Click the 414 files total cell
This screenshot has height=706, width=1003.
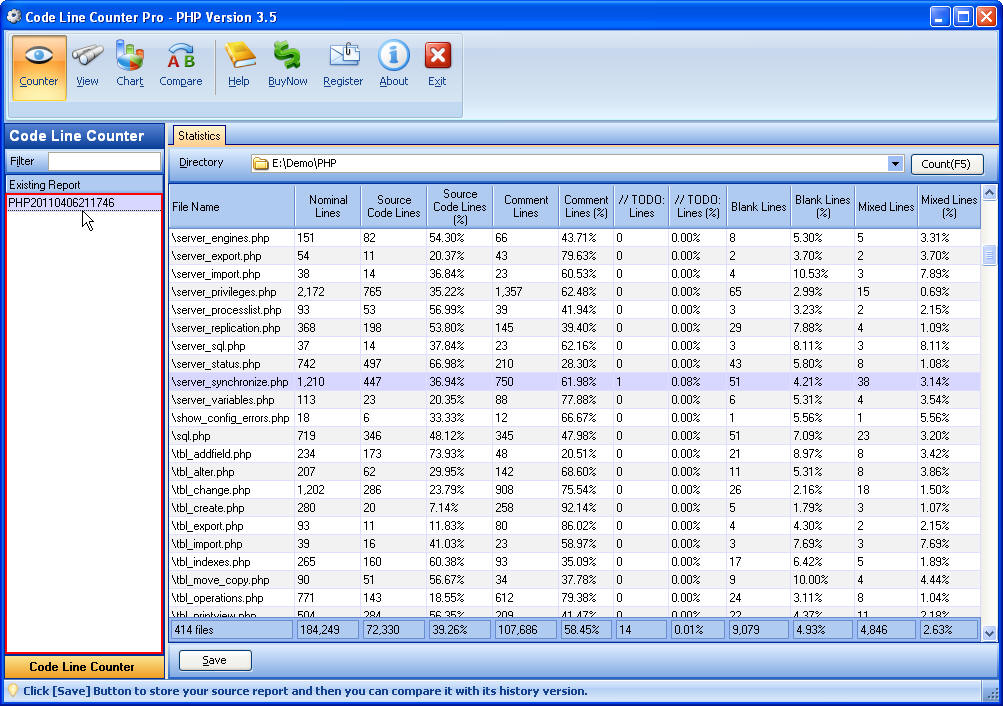[232, 629]
